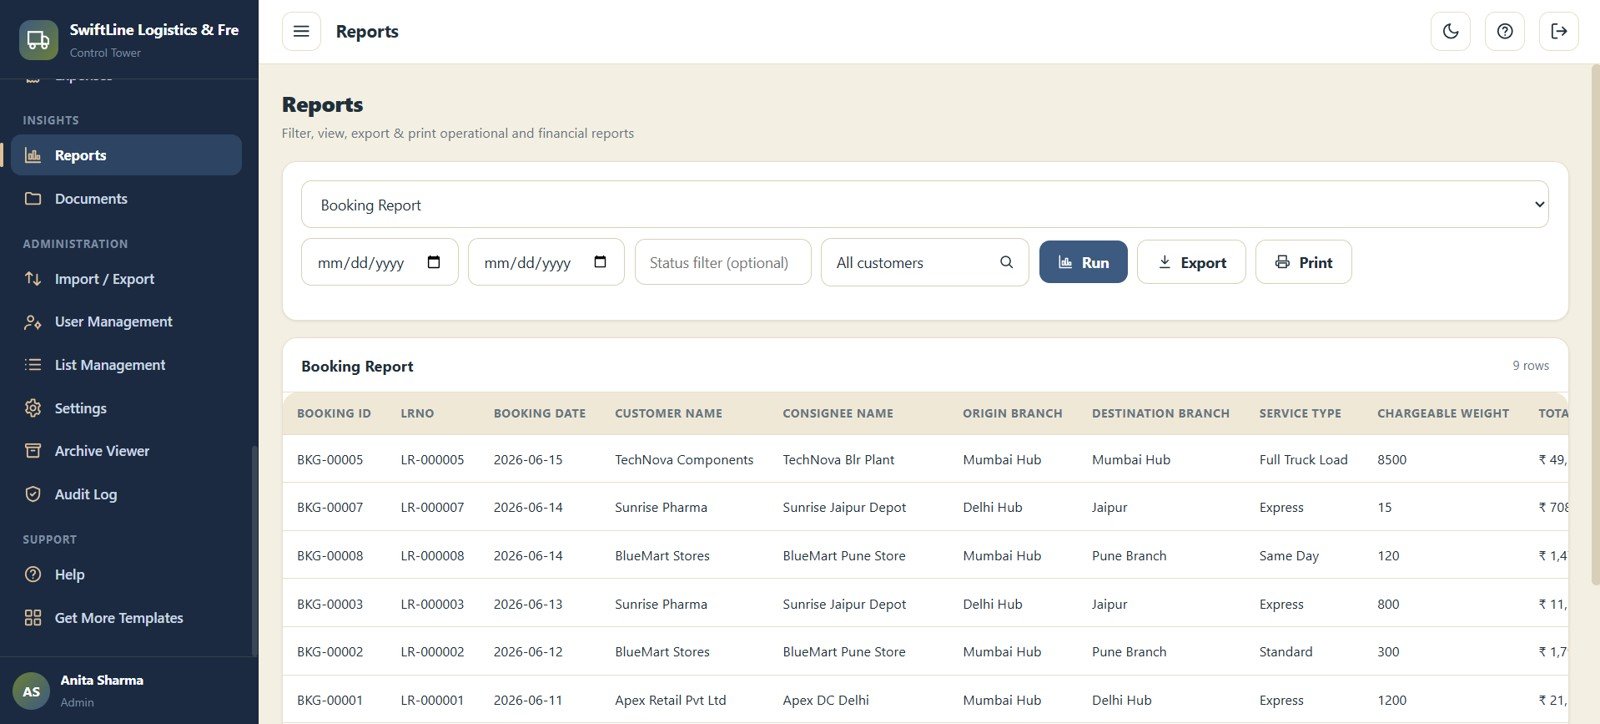Open Get More Templates

click(x=126, y=617)
